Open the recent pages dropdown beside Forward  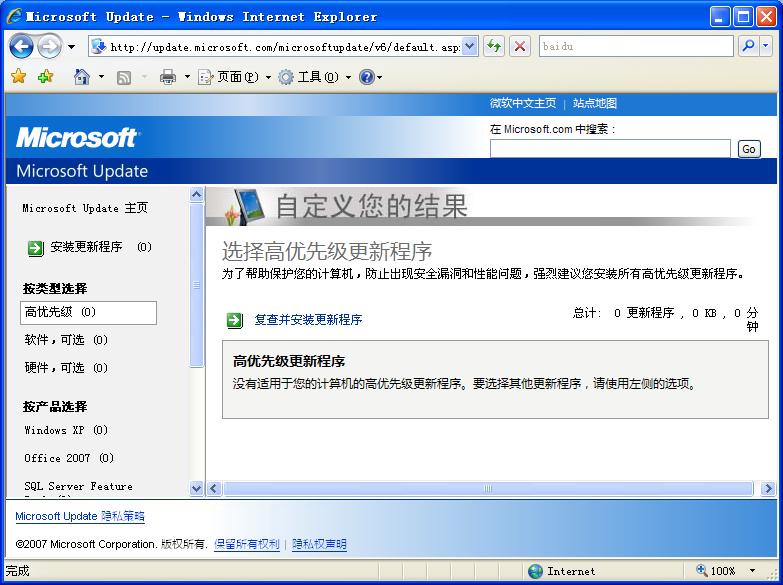pos(71,47)
